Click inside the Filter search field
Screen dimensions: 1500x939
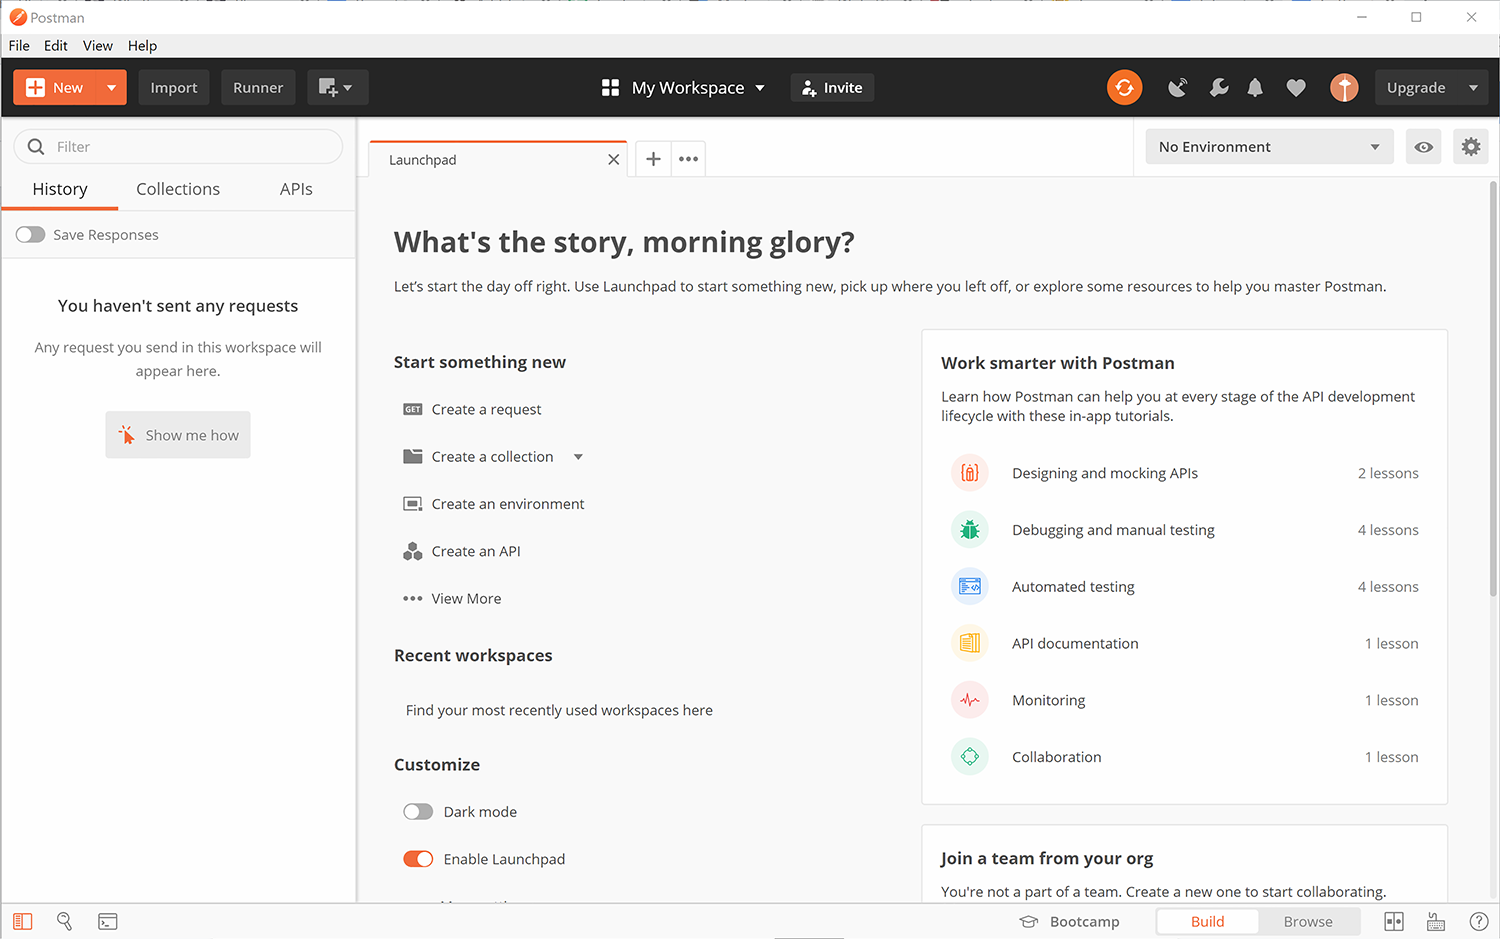coord(177,146)
